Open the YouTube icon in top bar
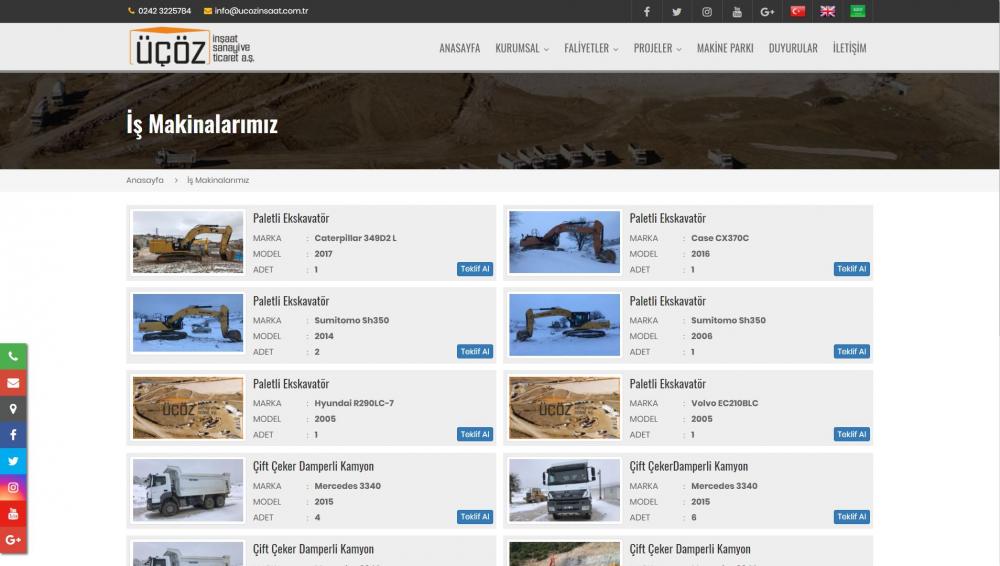The image size is (1000, 566). (737, 11)
